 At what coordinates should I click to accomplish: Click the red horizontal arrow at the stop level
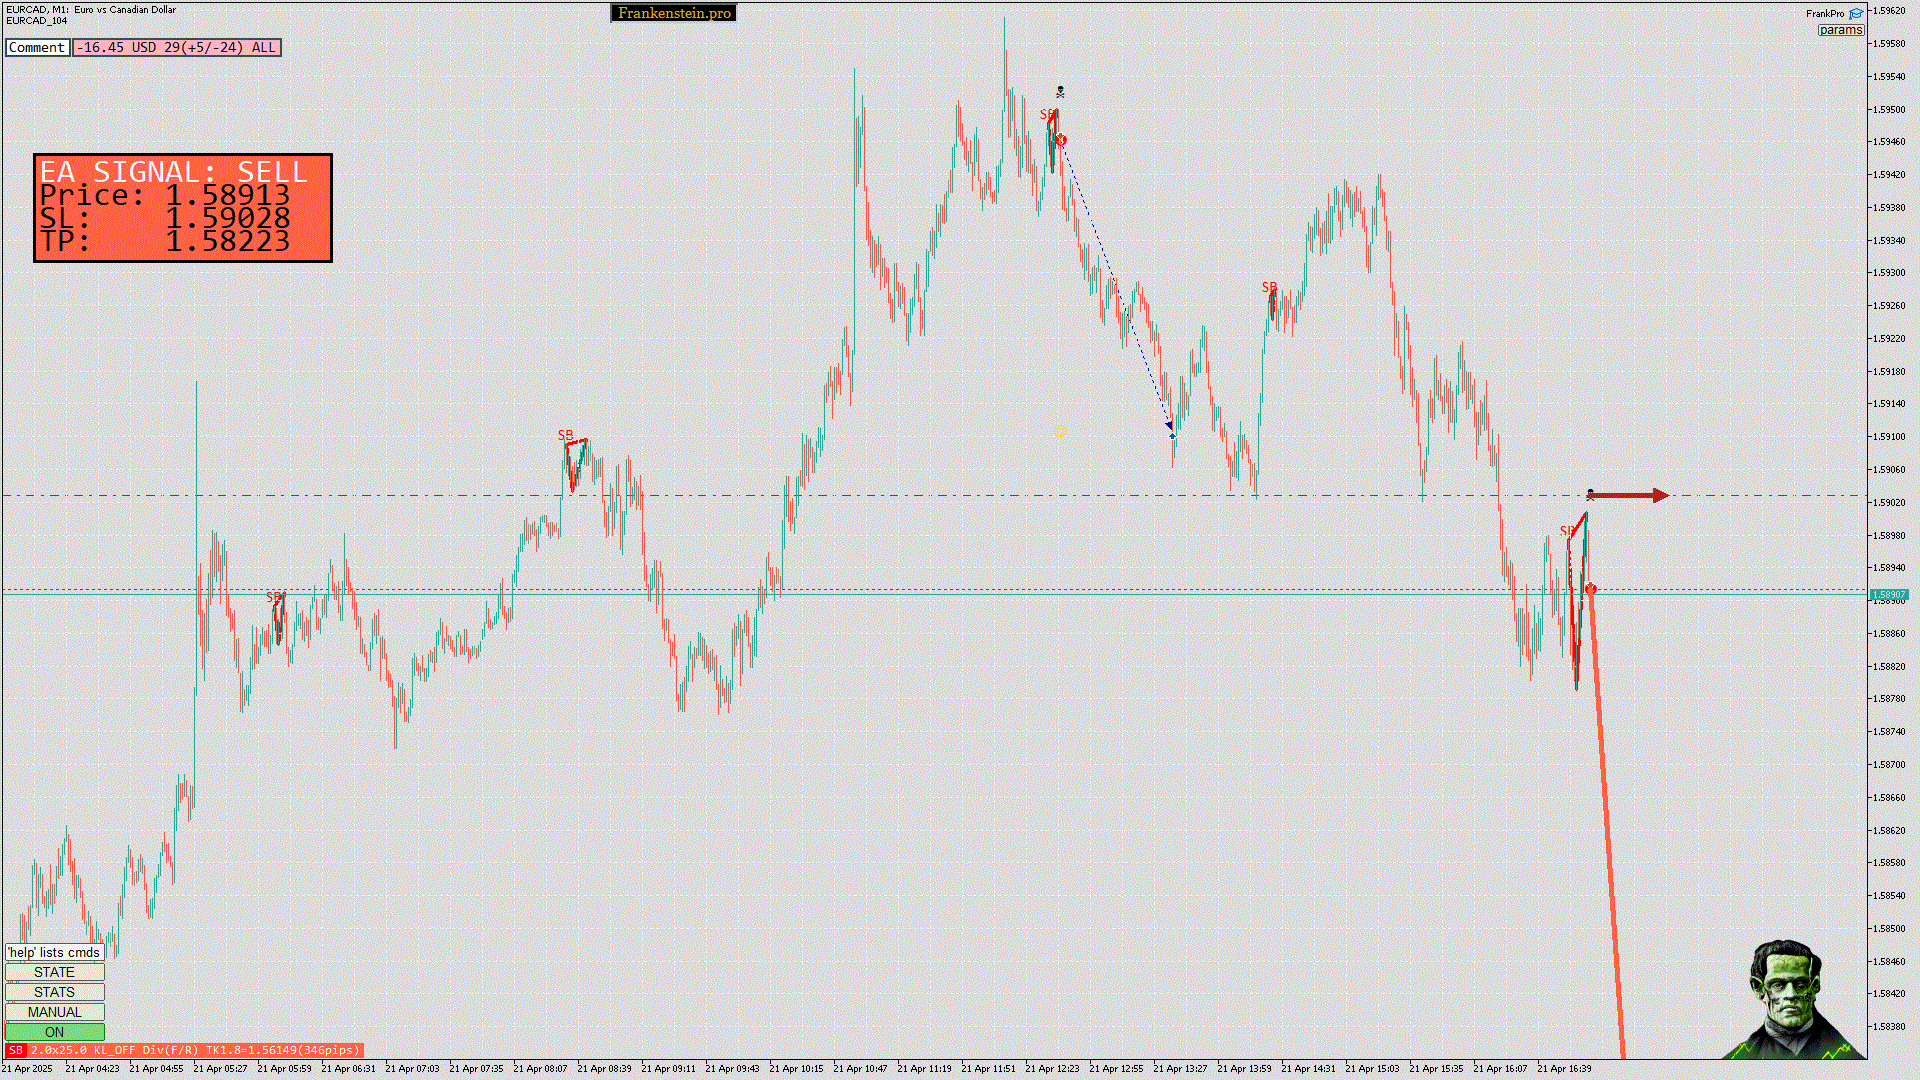tap(1628, 495)
